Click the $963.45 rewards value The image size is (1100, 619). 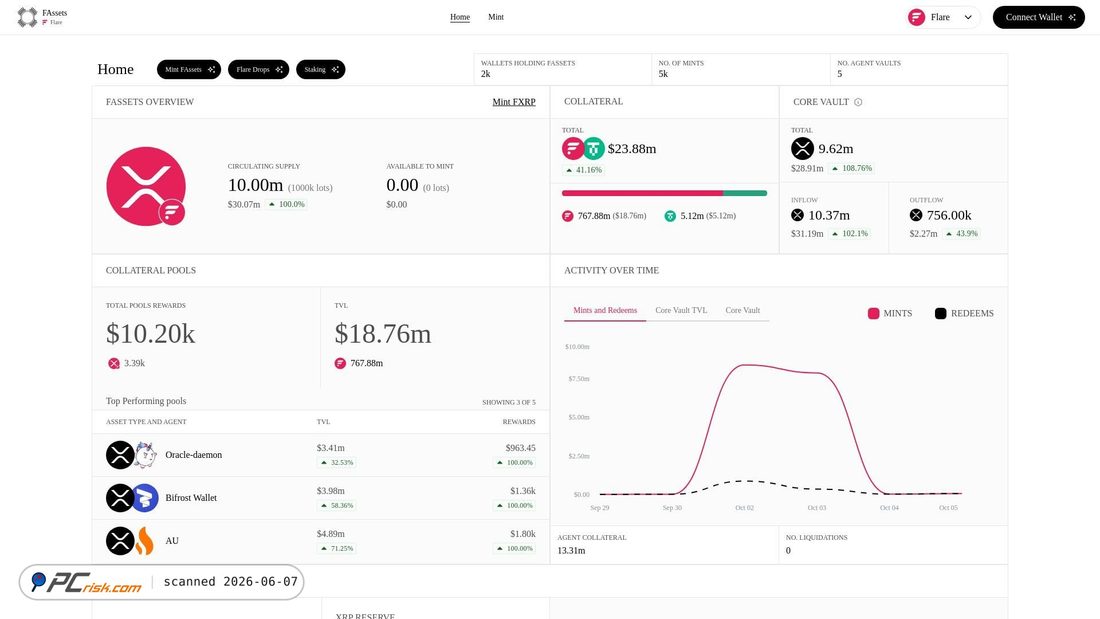coord(521,448)
